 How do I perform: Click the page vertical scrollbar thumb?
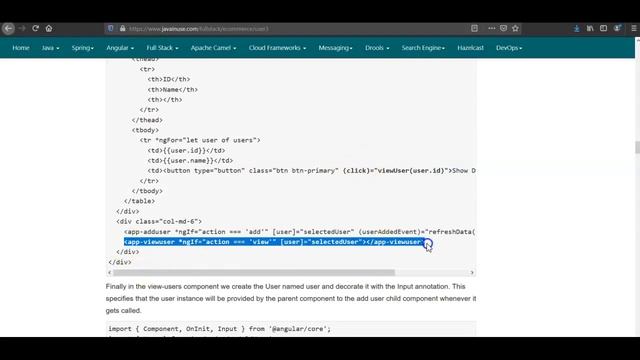click(637, 147)
